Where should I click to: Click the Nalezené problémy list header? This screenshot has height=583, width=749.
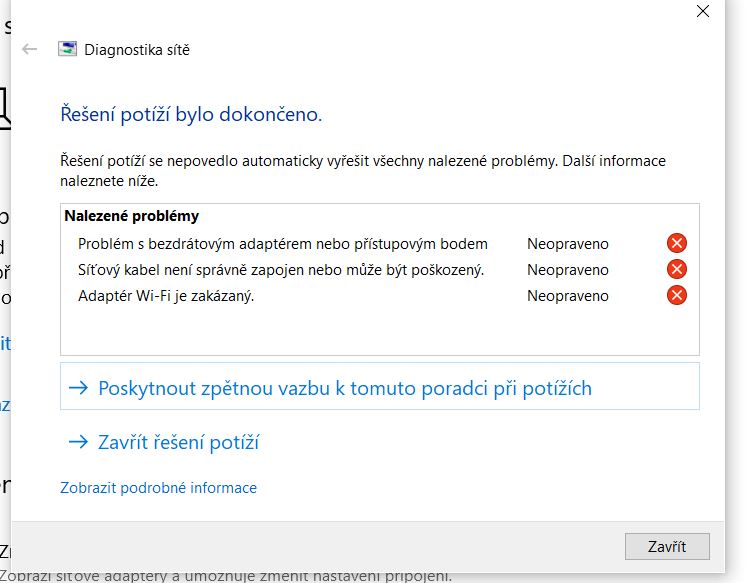pos(132,215)
